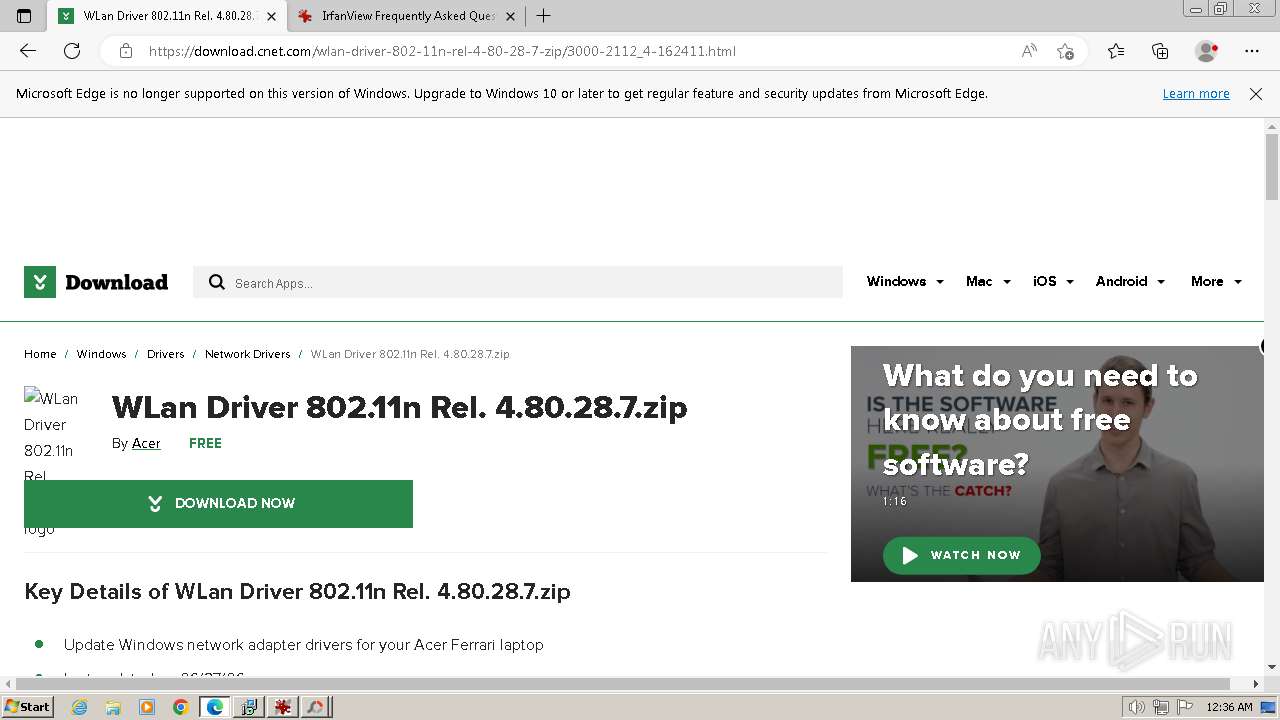This screenshot has width=1280, height=720.
Task: Reload the page with the refresh icon
Action: [x=72, y=51]
